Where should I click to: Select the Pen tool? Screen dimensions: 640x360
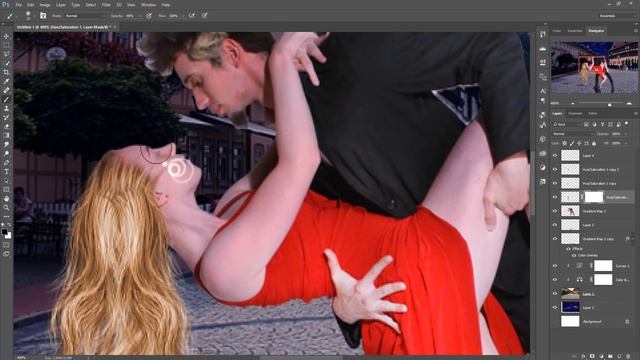[x=6, y=162]
